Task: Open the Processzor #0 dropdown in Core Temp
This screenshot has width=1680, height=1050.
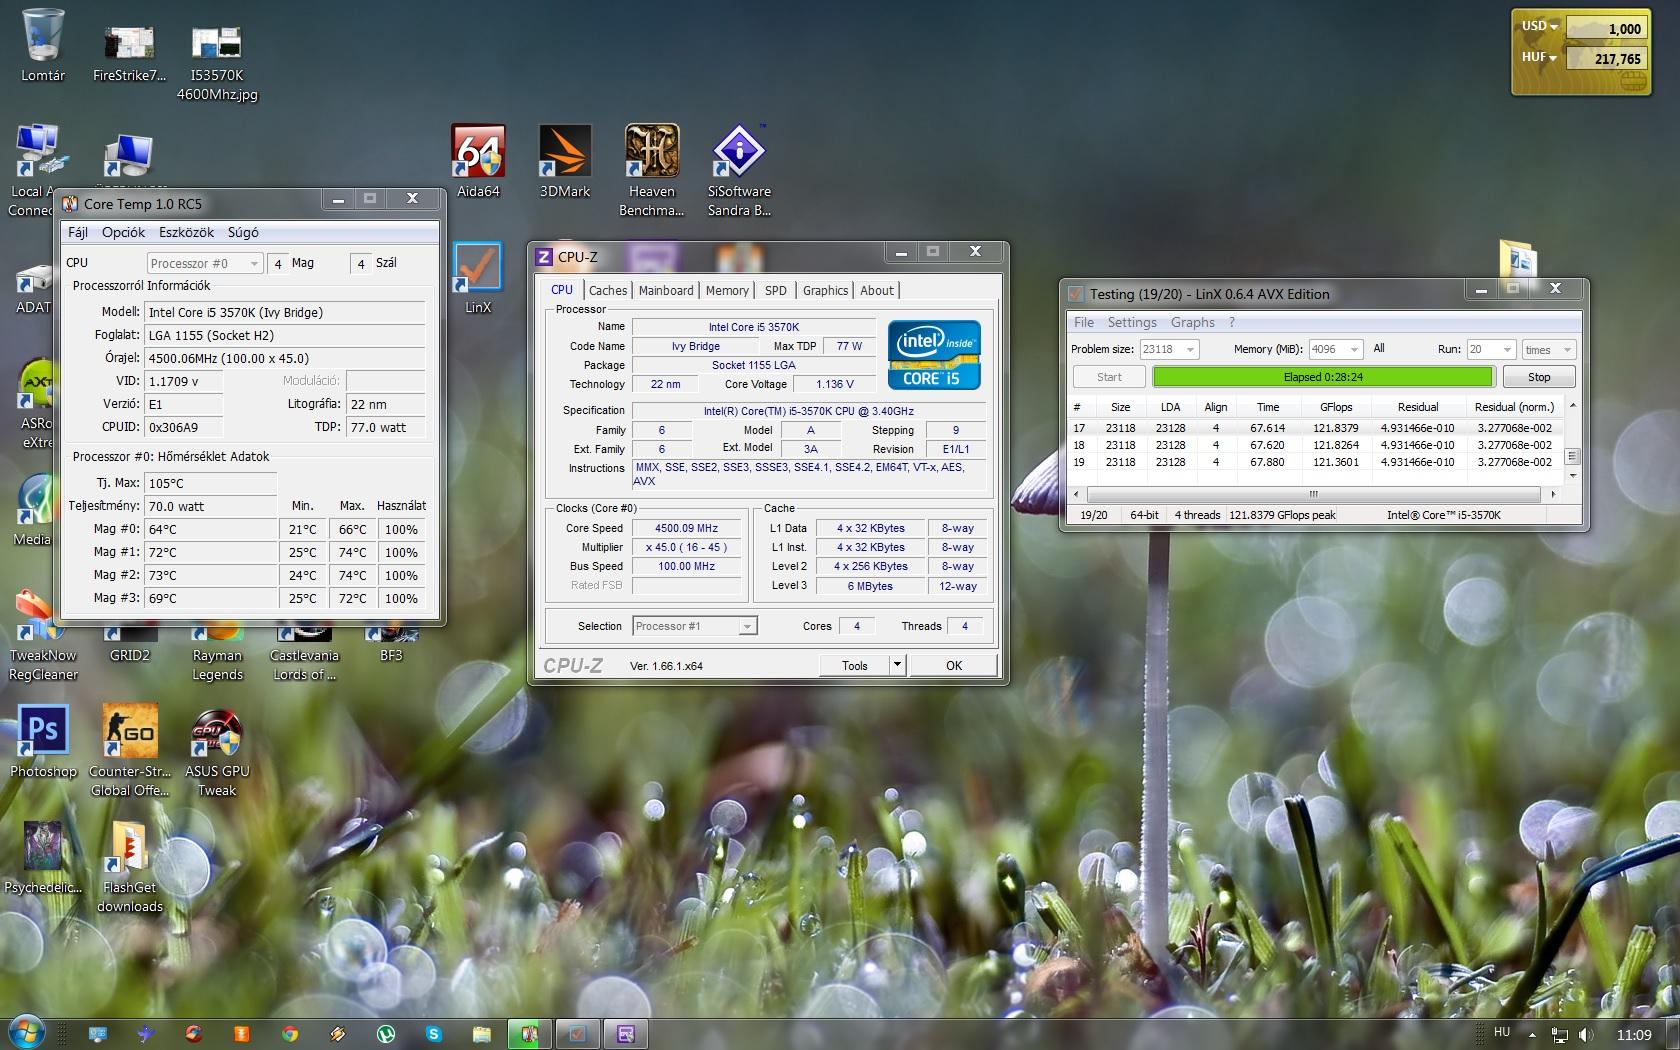Action: (x=205, y=263)
